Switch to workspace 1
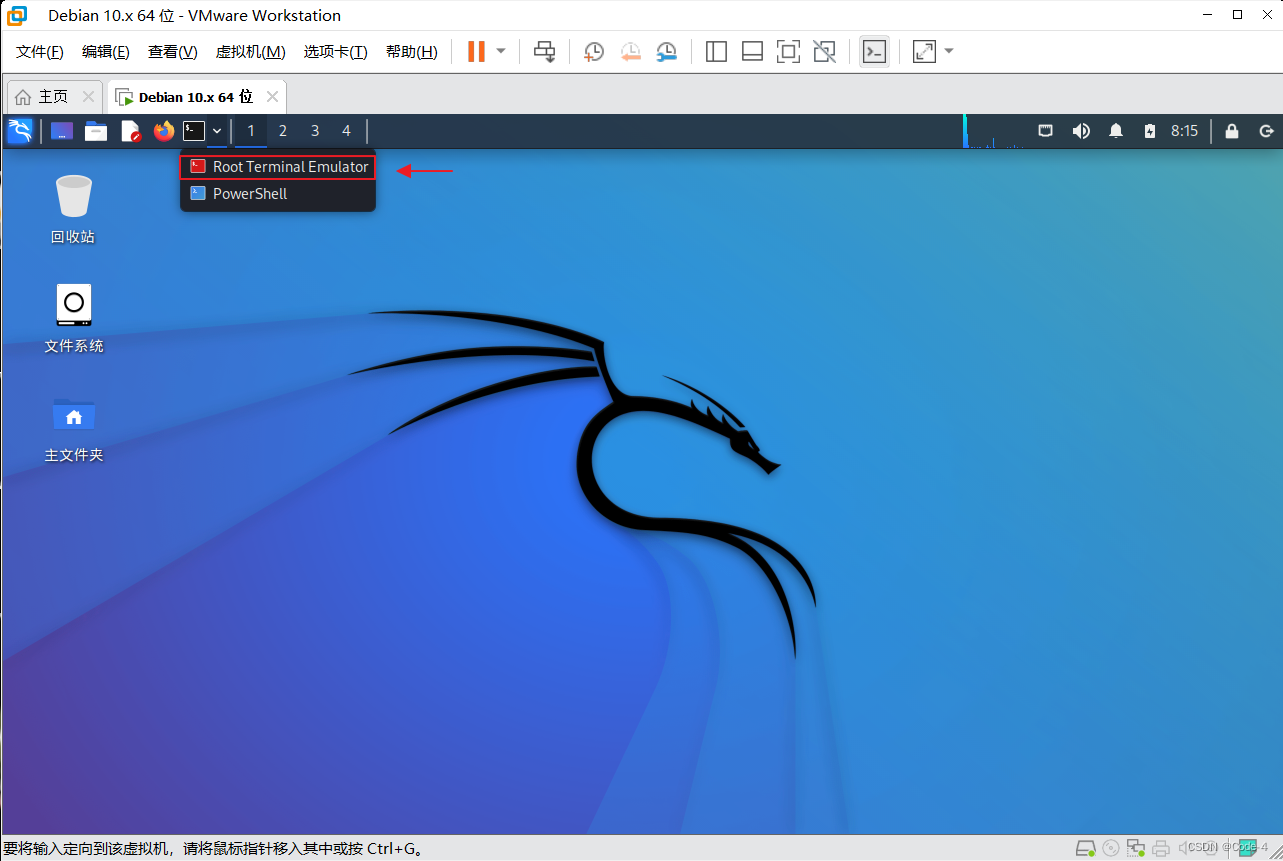Viewport: 1283px width, 861px height. [251, 131]
